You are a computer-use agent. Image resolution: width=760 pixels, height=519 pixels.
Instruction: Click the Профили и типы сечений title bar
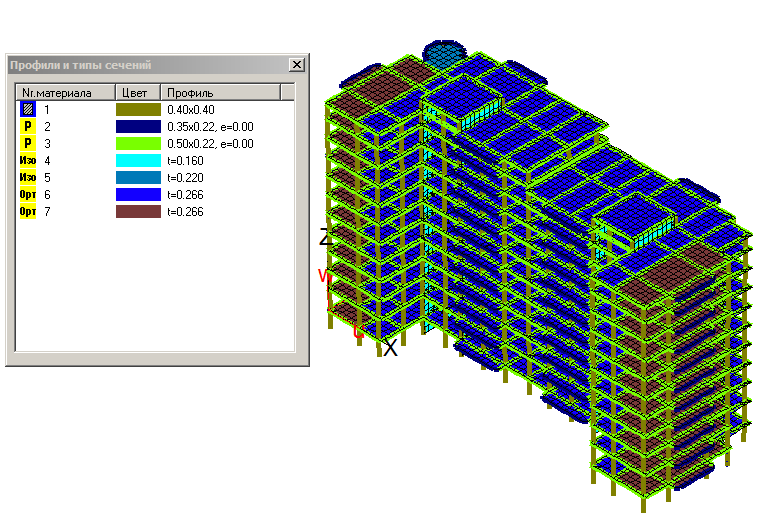click(x=157, y=65)
